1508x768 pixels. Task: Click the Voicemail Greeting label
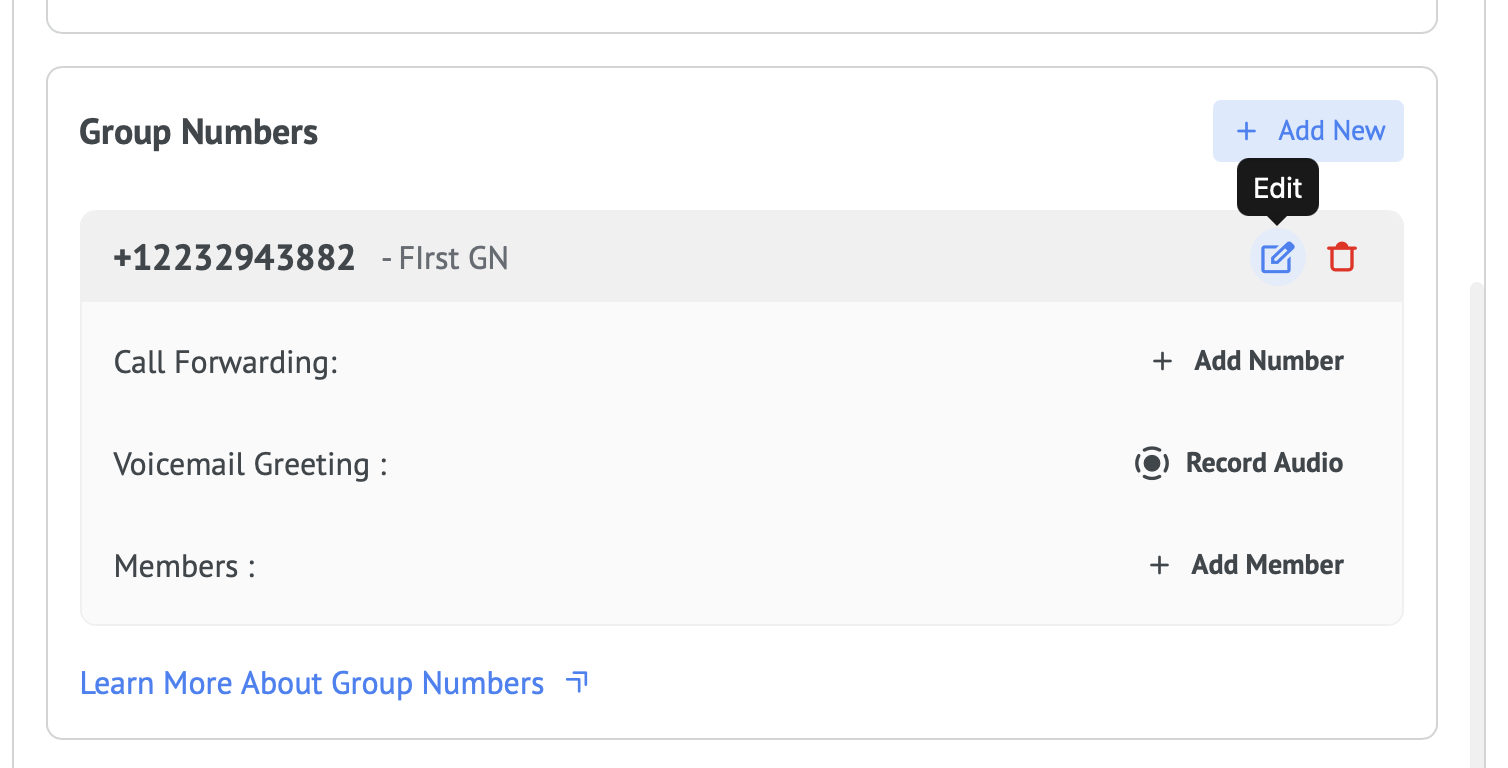pos(250,464)
